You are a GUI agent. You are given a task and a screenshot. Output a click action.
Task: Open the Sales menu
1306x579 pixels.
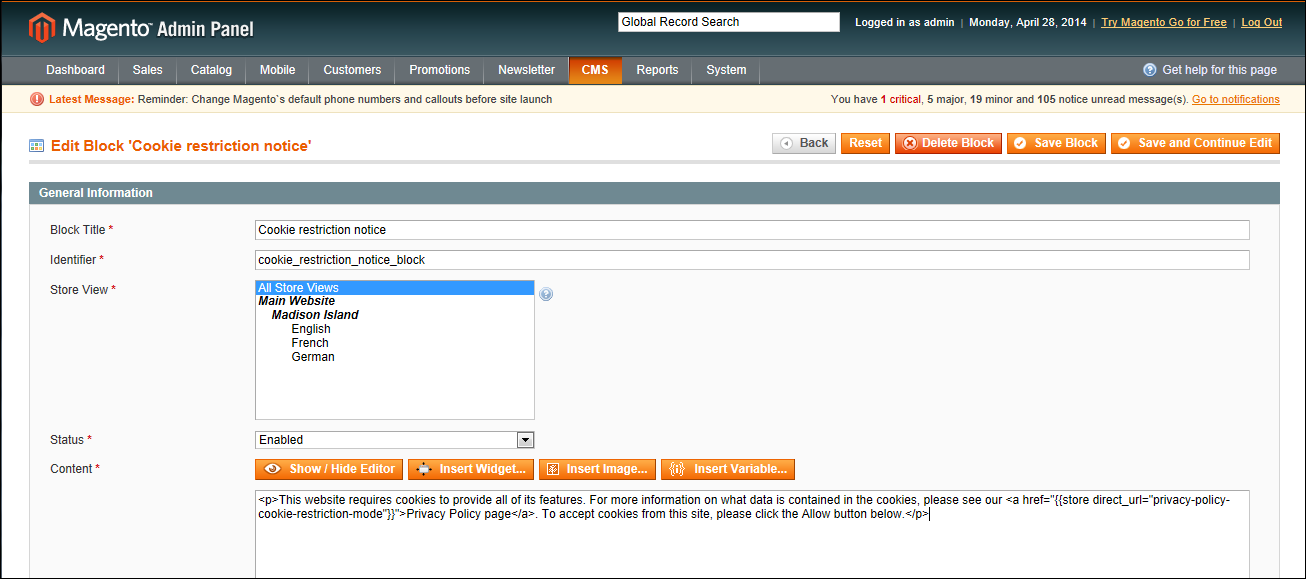147,70
